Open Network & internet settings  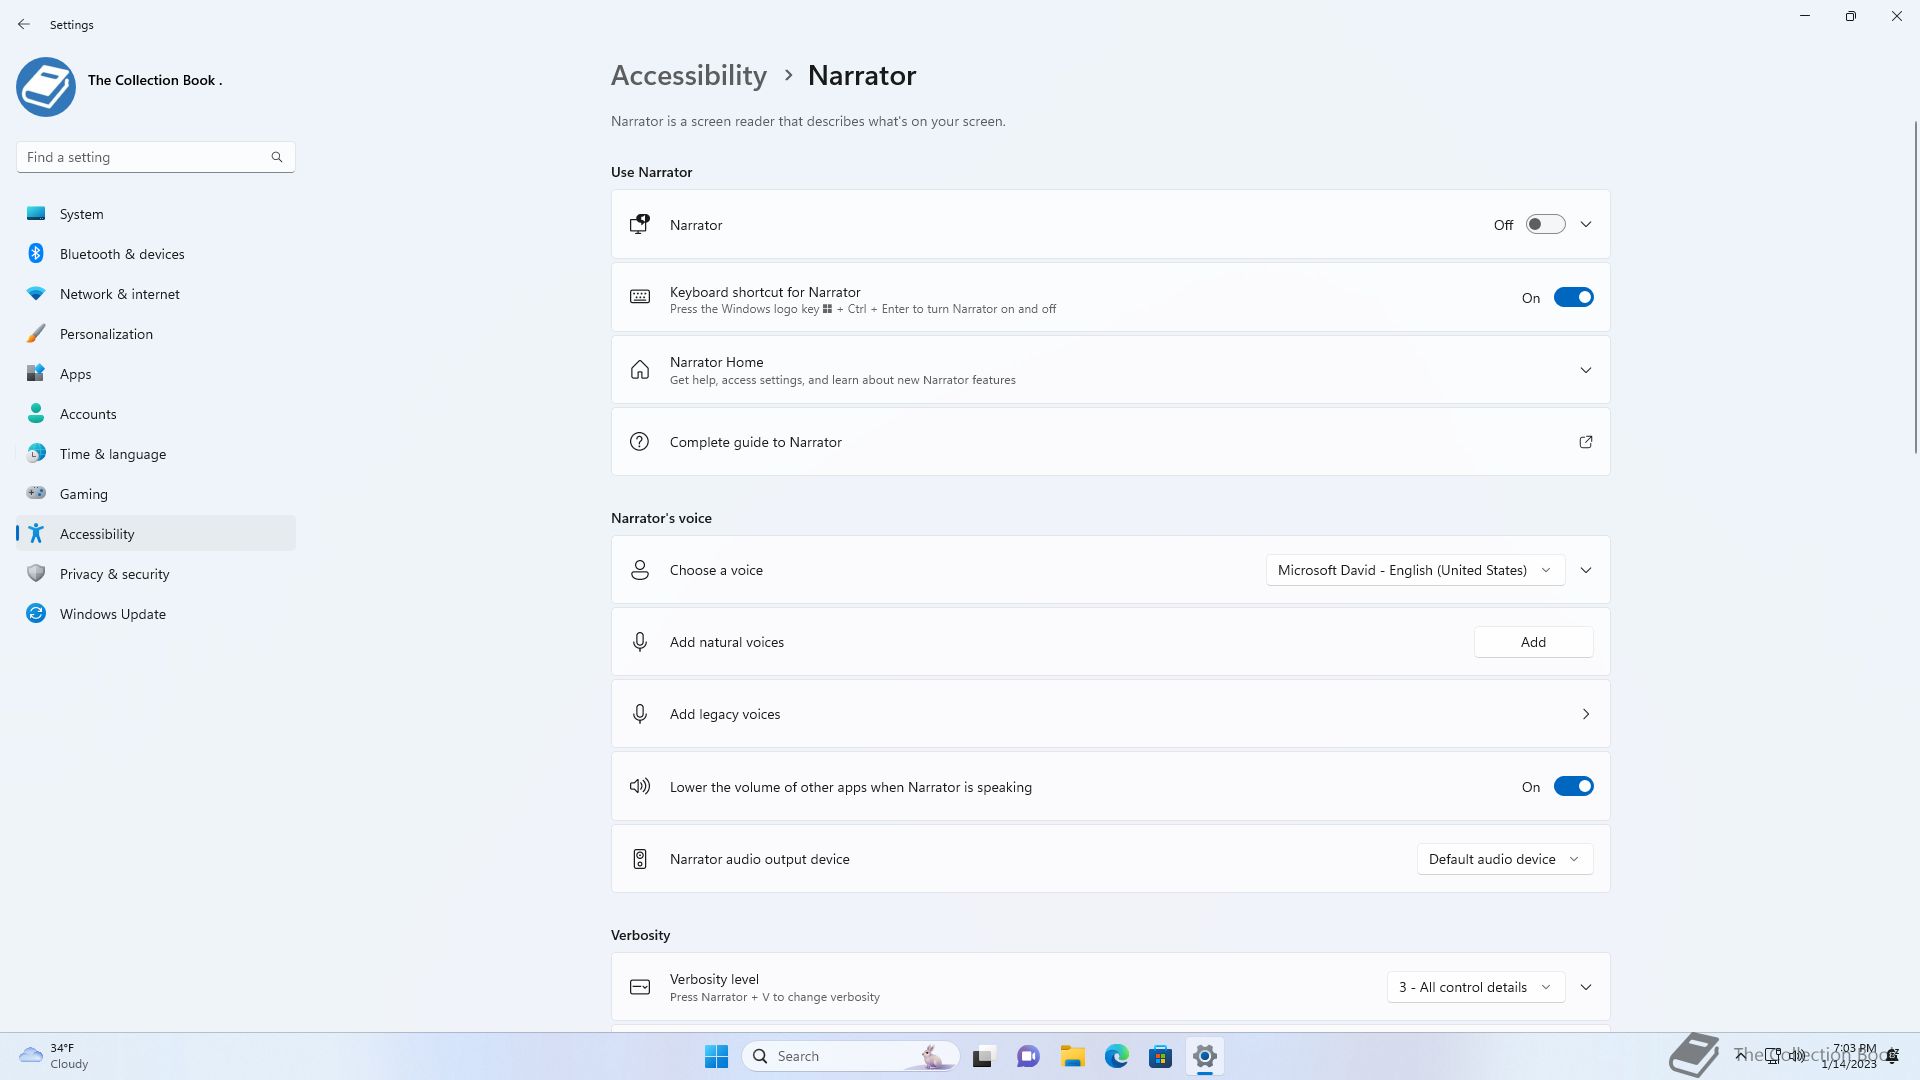[x=155, y=294]
